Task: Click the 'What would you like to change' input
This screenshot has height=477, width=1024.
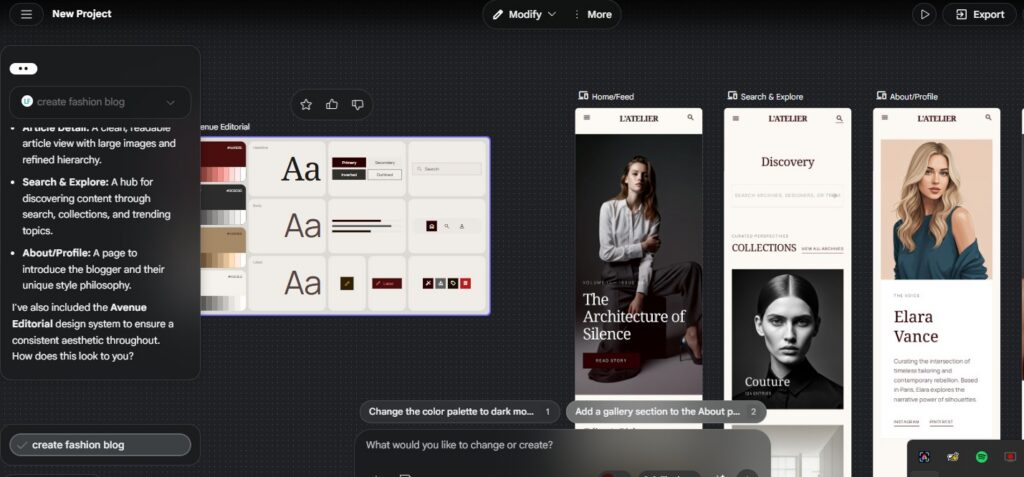Action: point(560,445)
